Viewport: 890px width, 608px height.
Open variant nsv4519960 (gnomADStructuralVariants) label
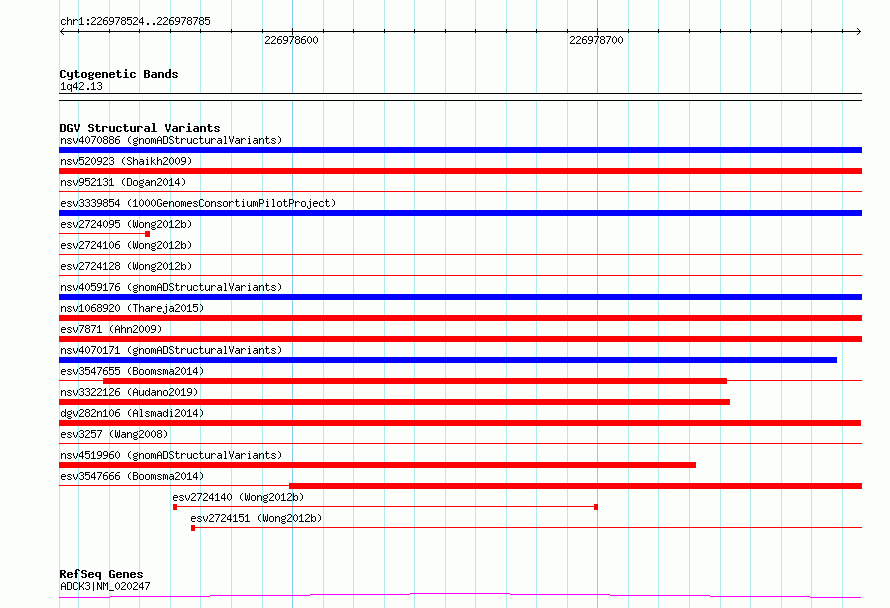click(171, 455)
